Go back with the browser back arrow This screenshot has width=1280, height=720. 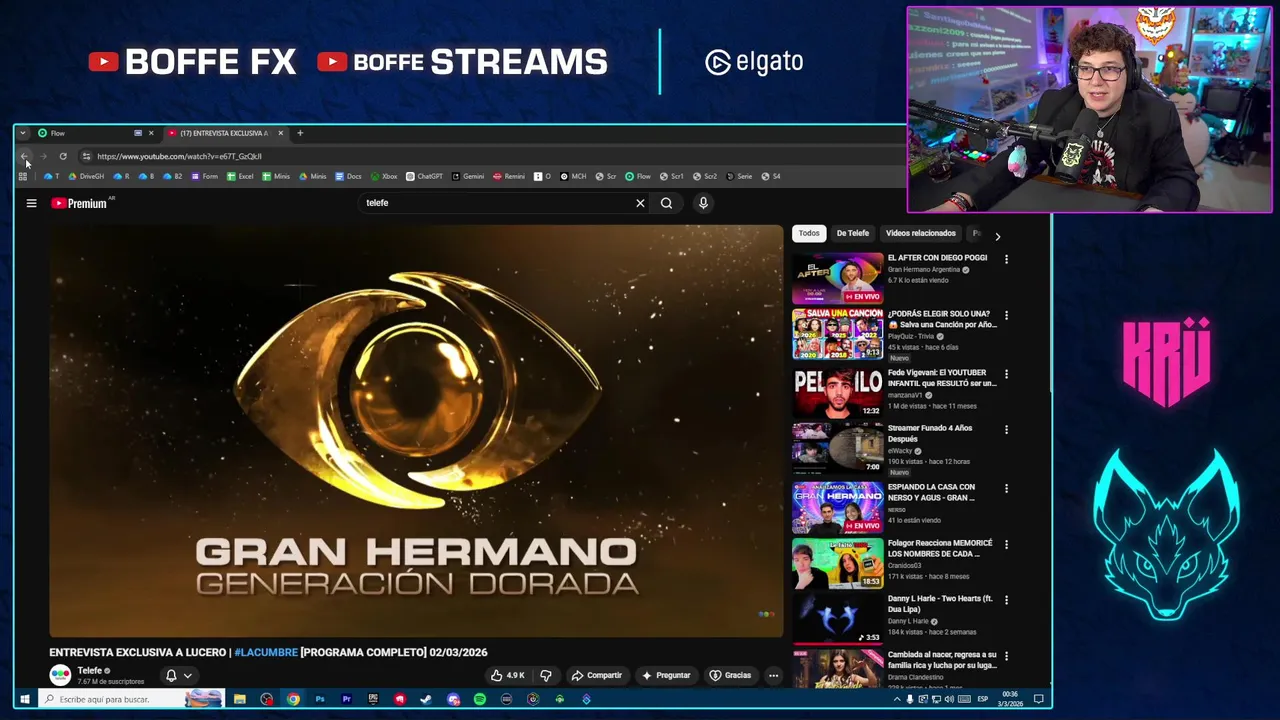24,156
